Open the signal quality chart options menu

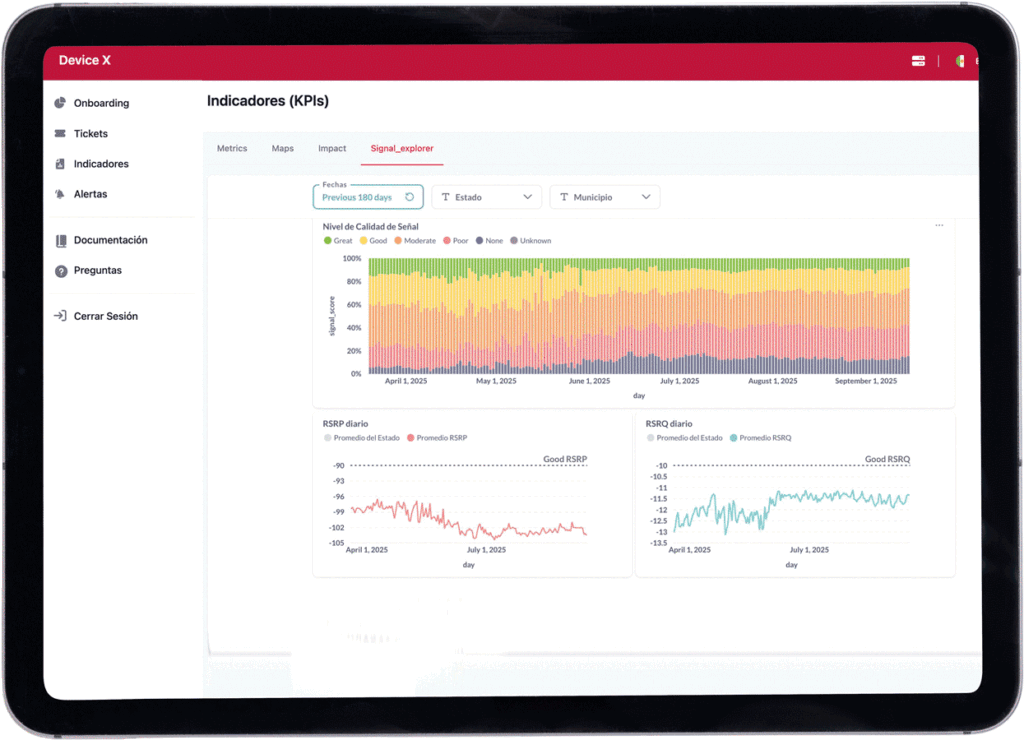(939, 226)
